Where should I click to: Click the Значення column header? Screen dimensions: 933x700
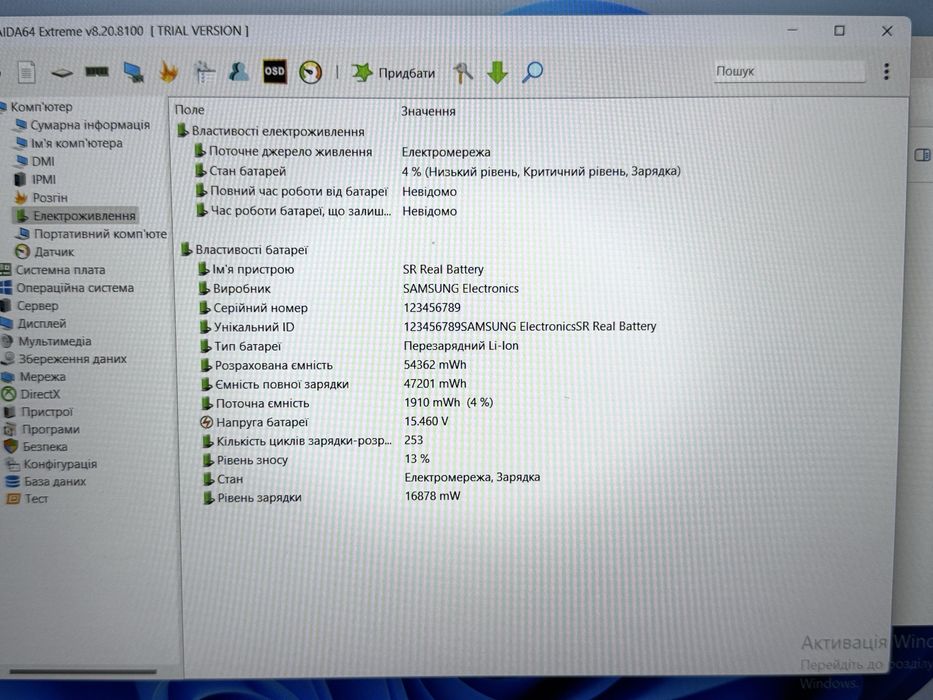tap(428, 111)
